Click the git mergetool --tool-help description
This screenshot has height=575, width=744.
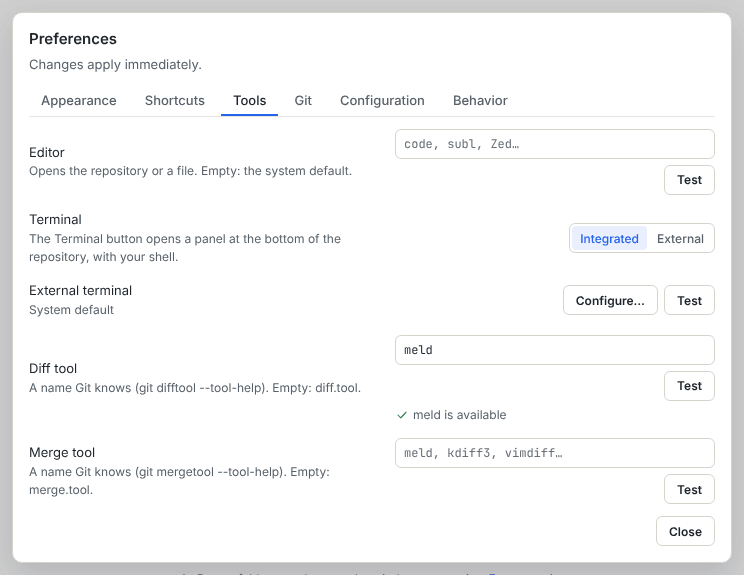(x=179, y=481)
